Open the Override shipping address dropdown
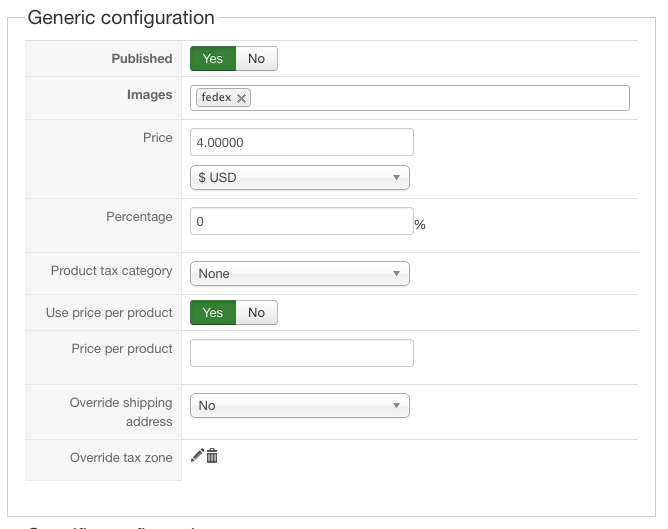The width and height of the screenshot is (668, 529). click(x=300, y=405)
